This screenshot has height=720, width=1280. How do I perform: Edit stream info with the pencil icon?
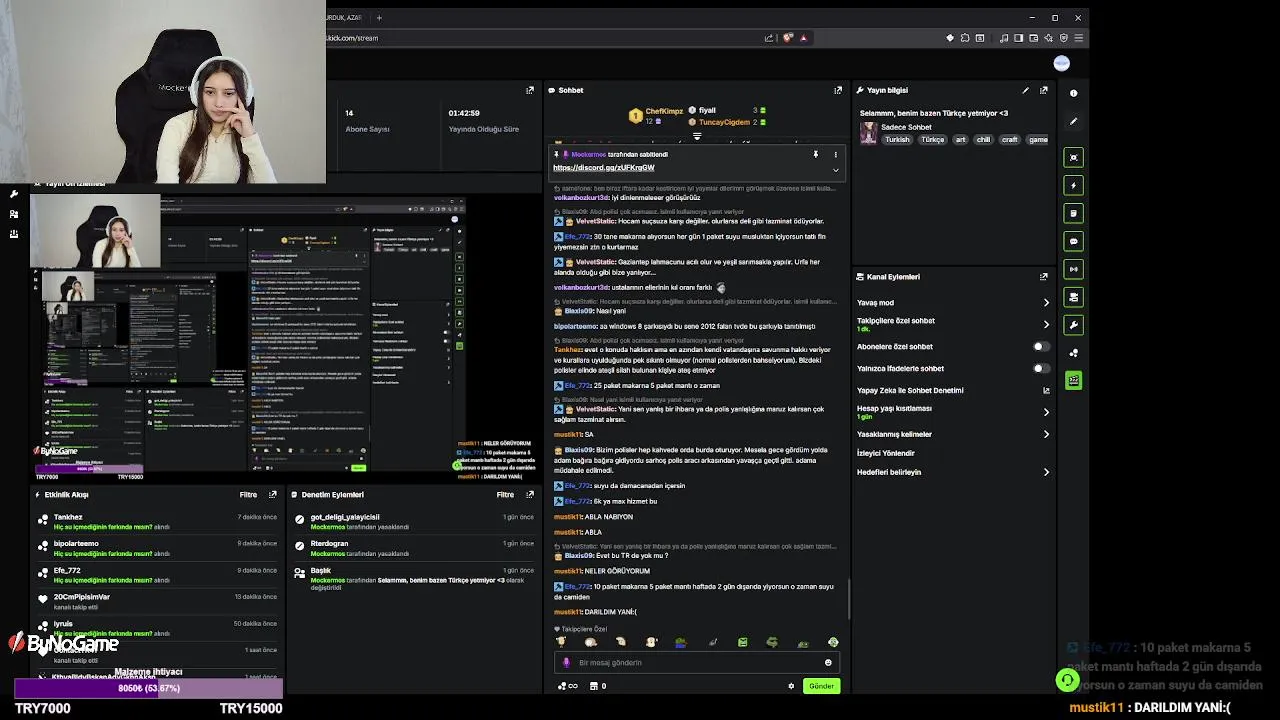click(1025, 90)
